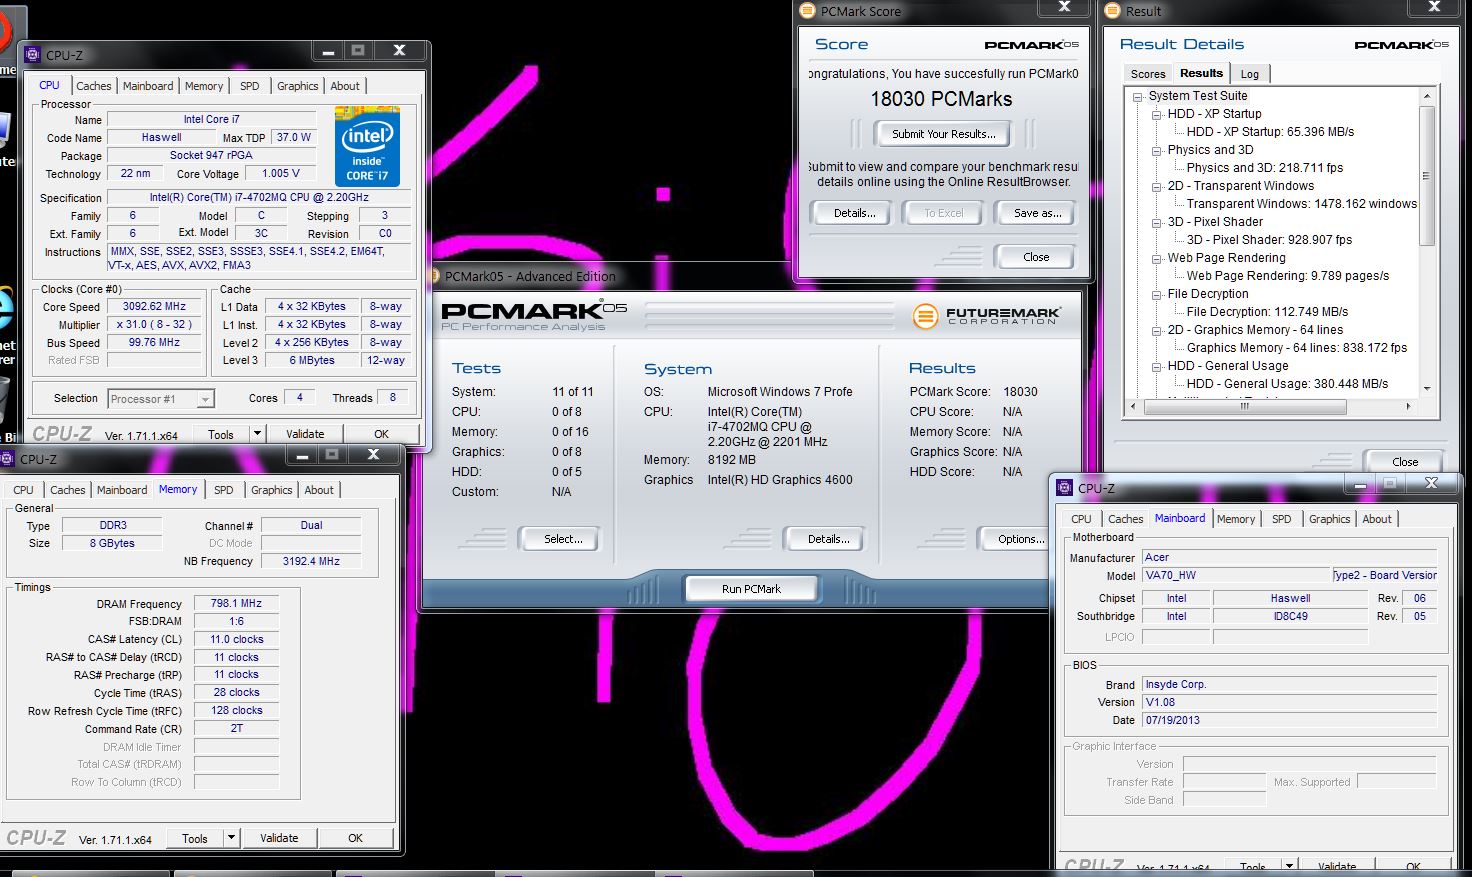Click Close button in Result window
Screen dimensions: 1472x877
pyautogui.click(x=1405, y=462)
